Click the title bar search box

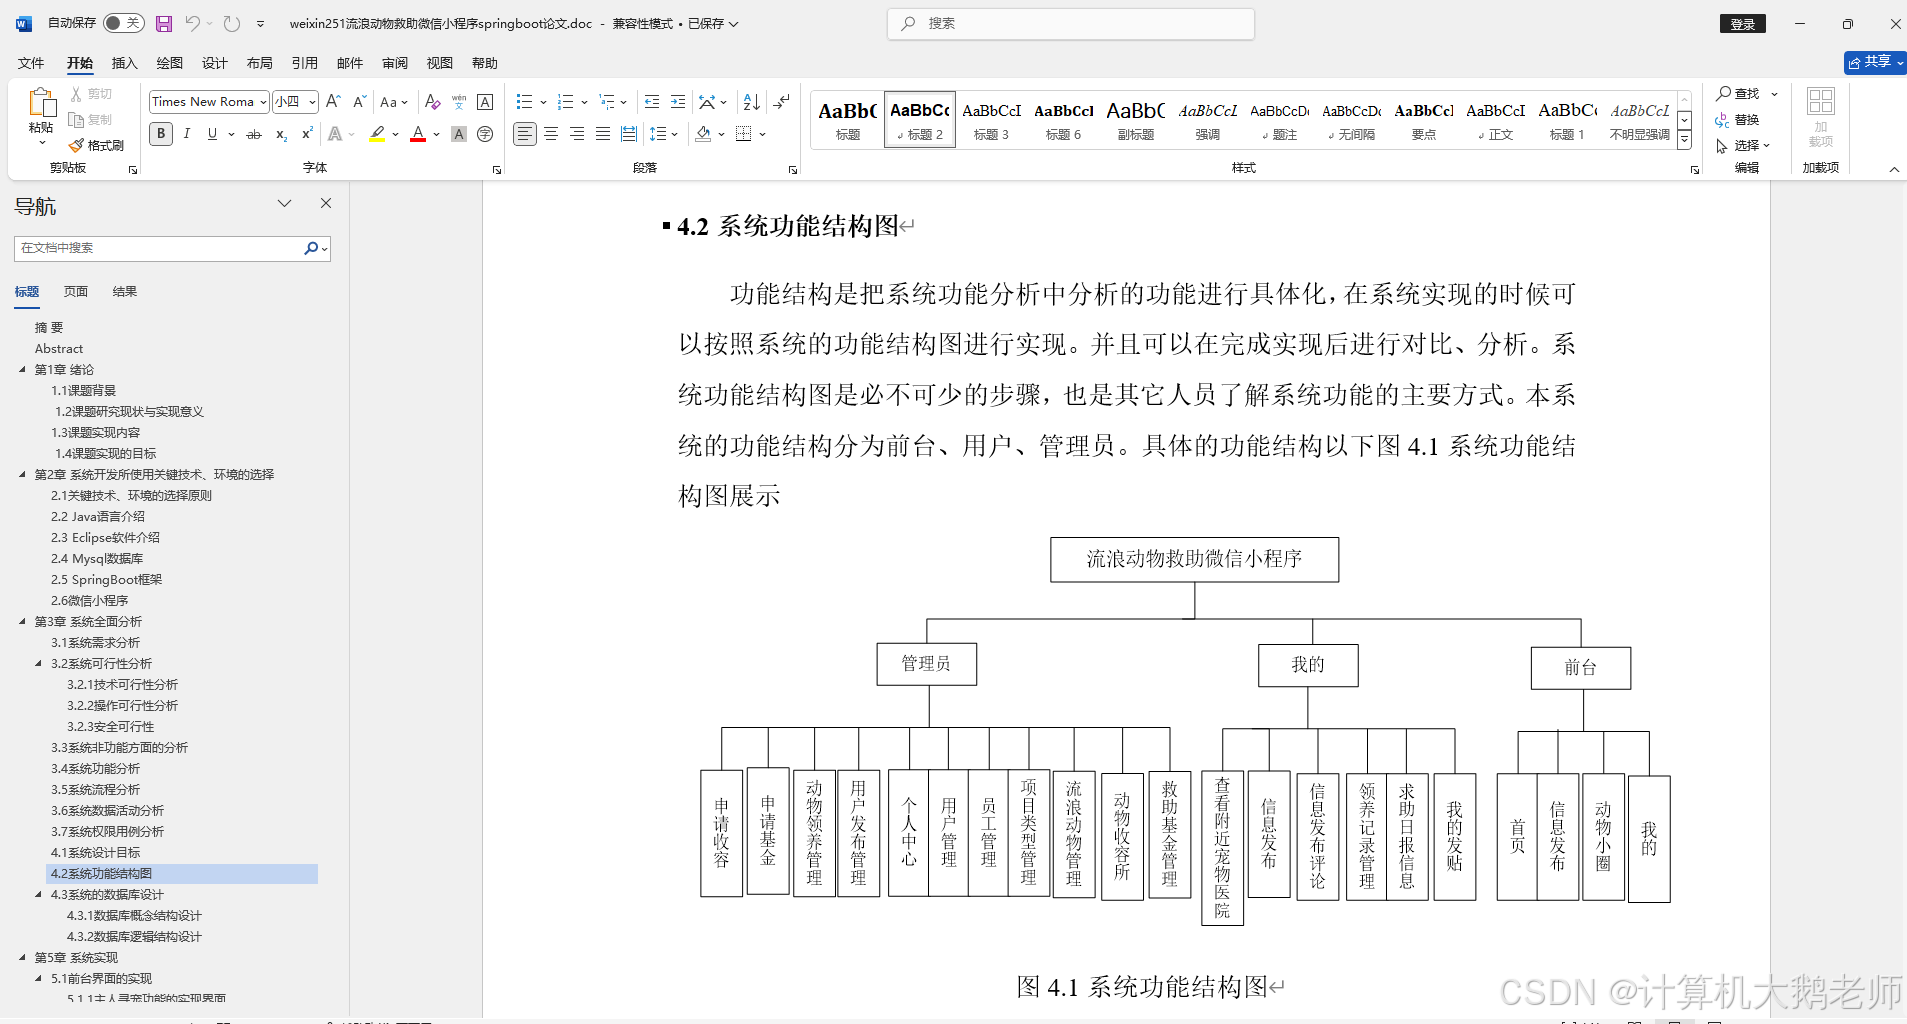pyautogui.click(x=1071, y=23)
